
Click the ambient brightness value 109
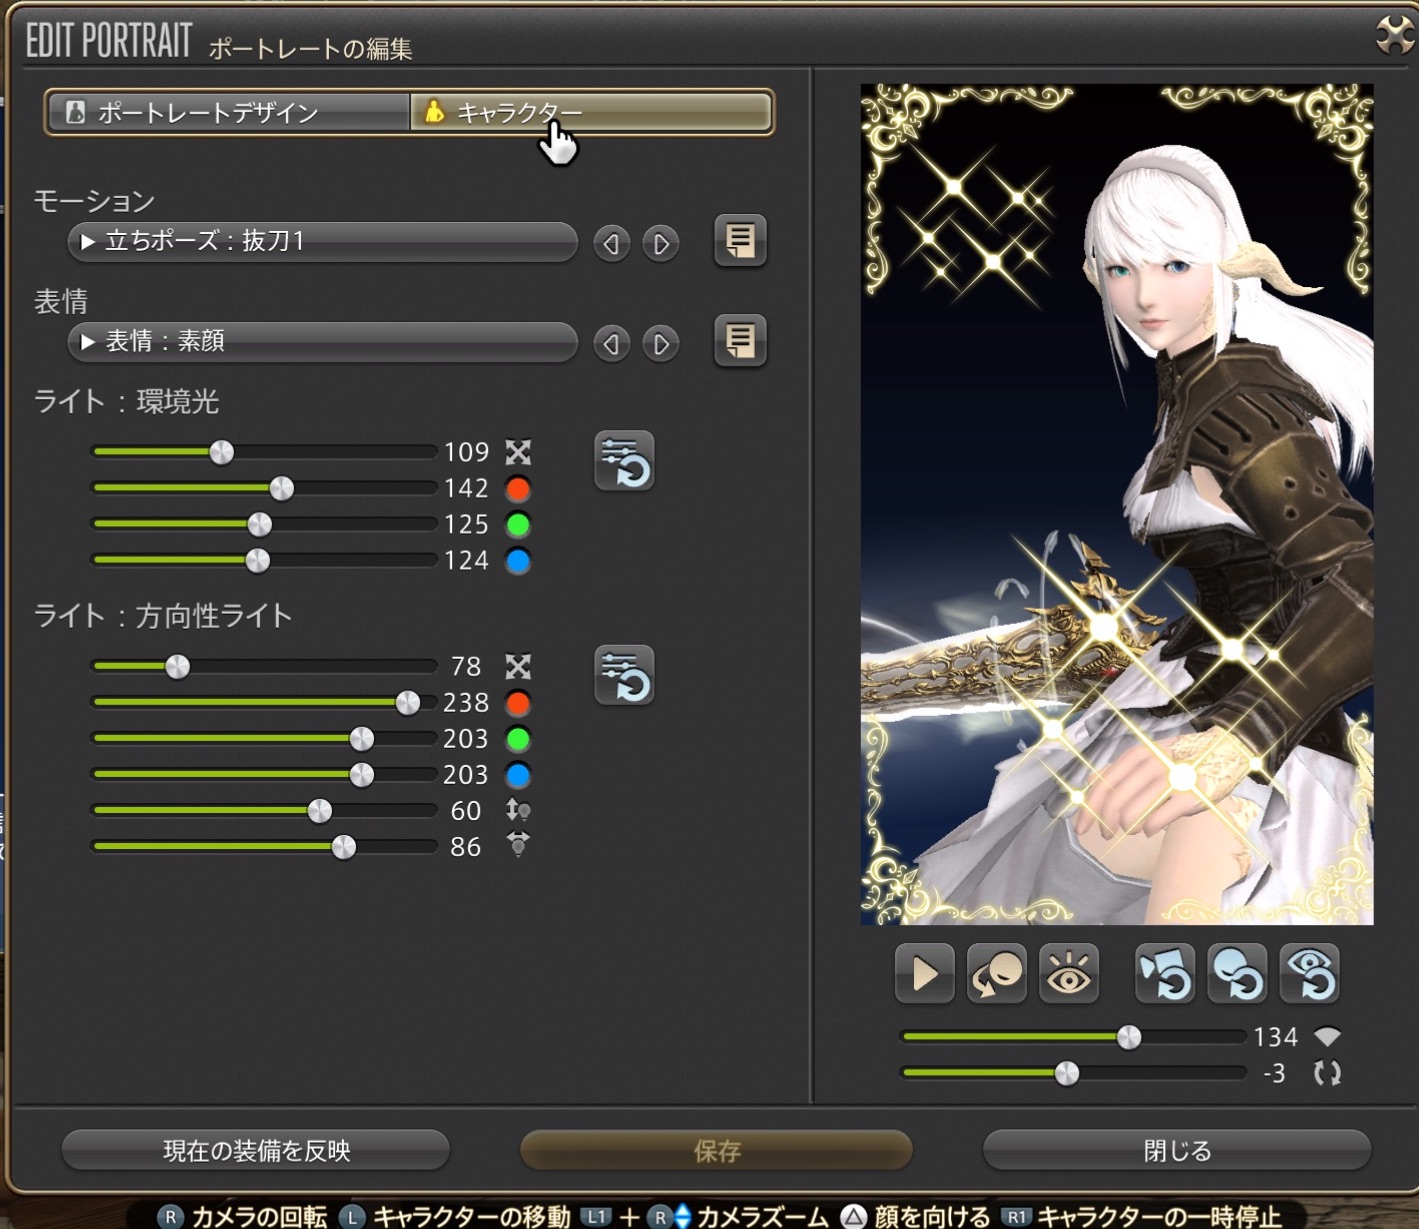coord(466,452)
